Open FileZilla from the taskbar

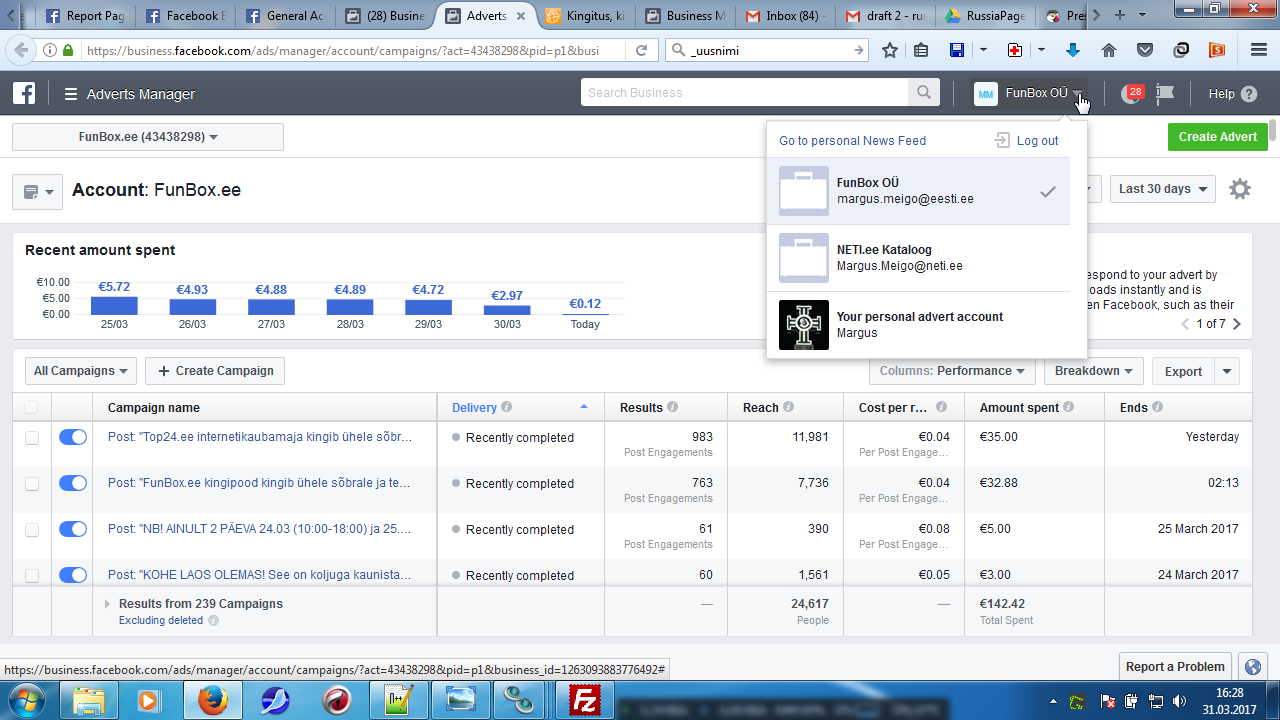583,700
